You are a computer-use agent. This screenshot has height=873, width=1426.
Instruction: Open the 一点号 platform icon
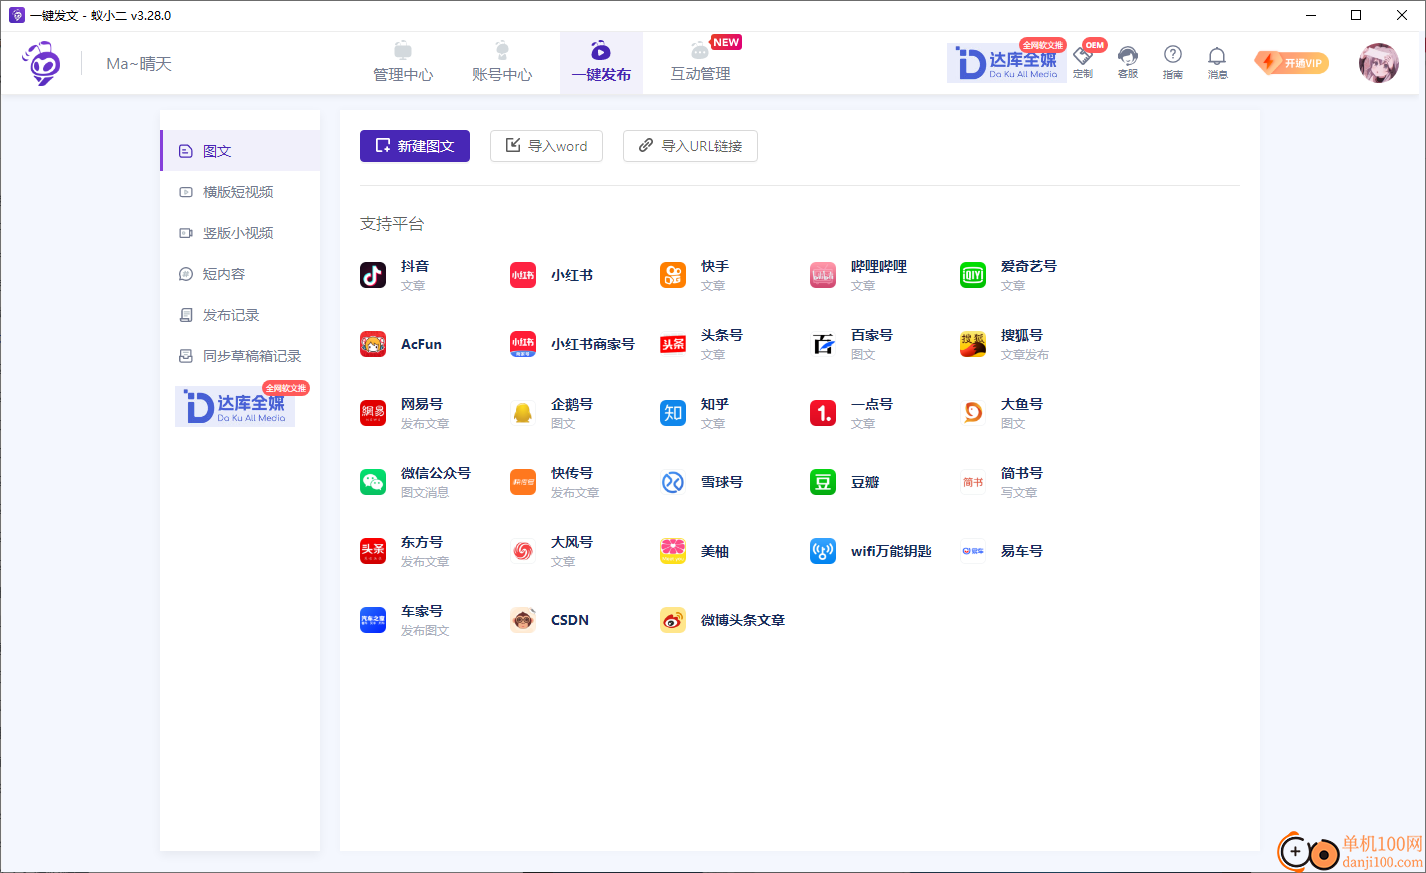pyautogui.click(x=823, y=413)
